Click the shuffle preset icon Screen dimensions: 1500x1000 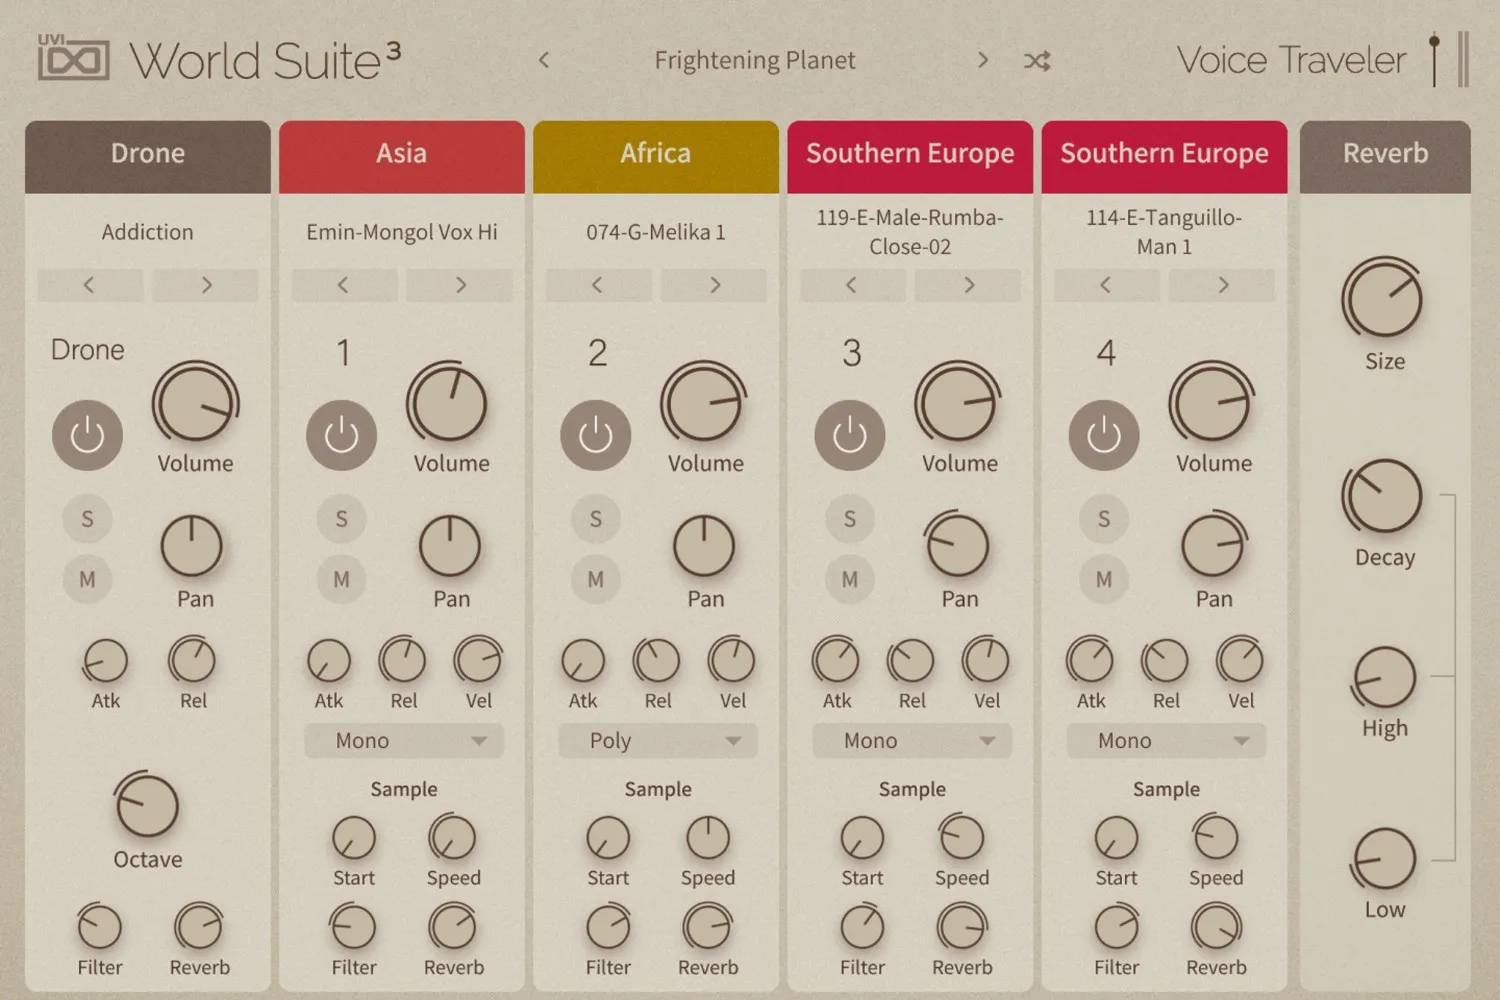click(x=1037, y=60)
